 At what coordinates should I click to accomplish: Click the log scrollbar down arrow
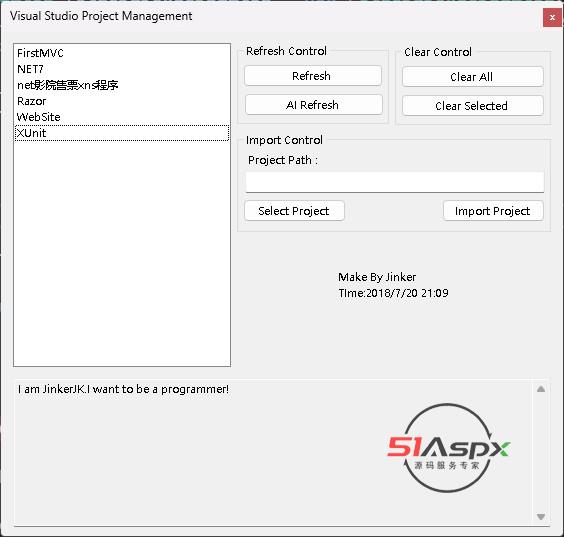coord(541,517)
